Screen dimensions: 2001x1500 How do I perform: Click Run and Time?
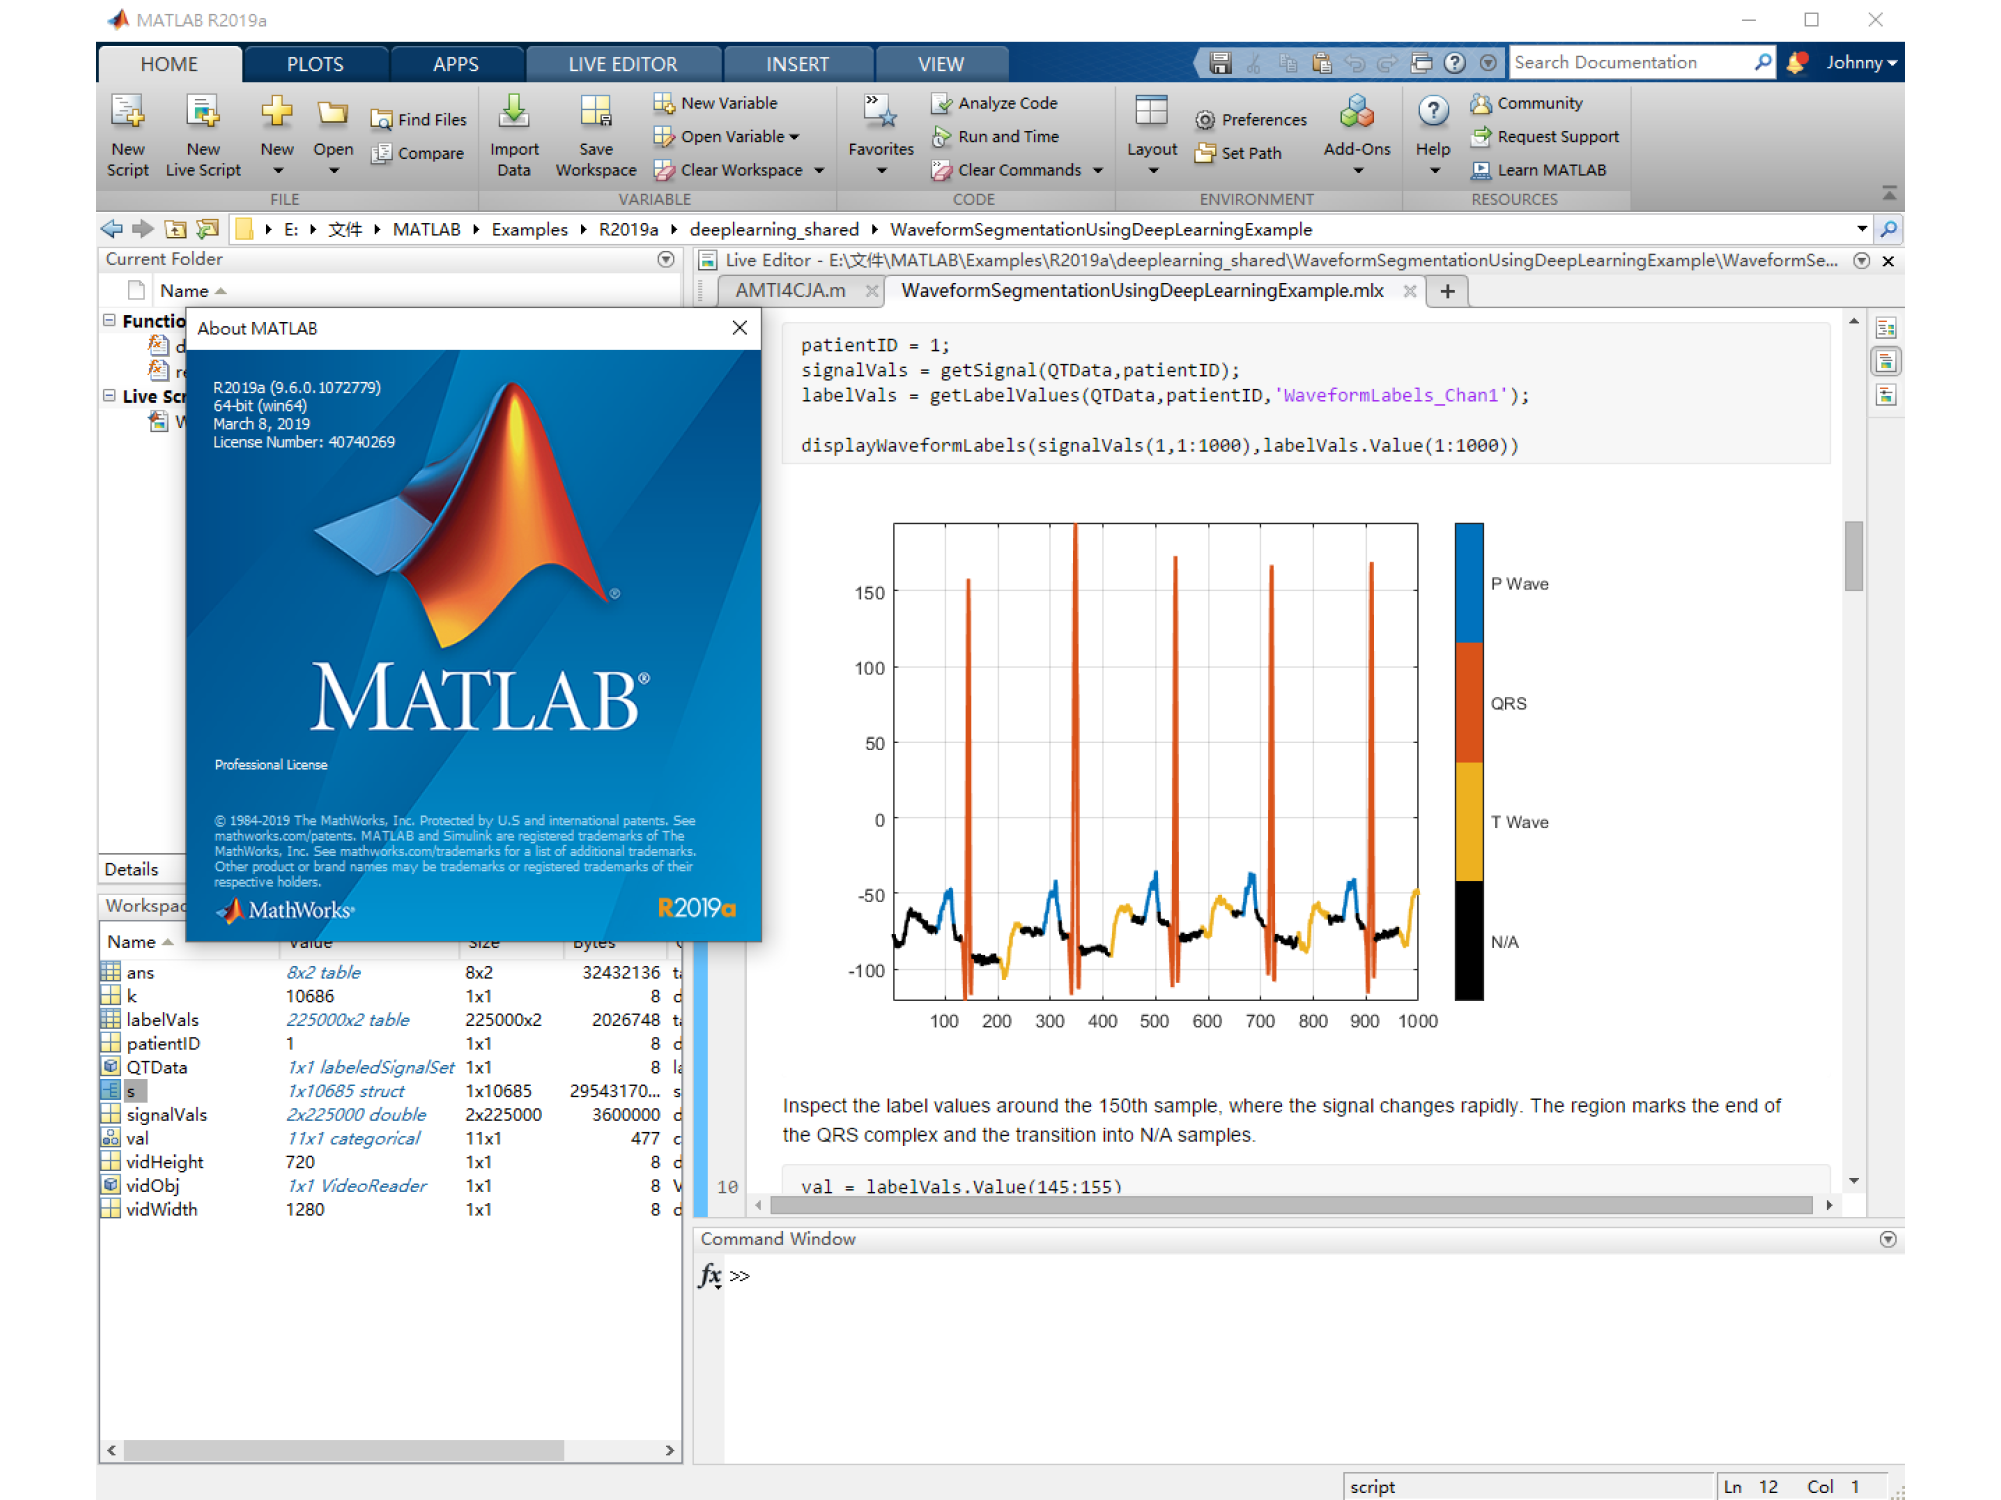(x=995, y=137)
